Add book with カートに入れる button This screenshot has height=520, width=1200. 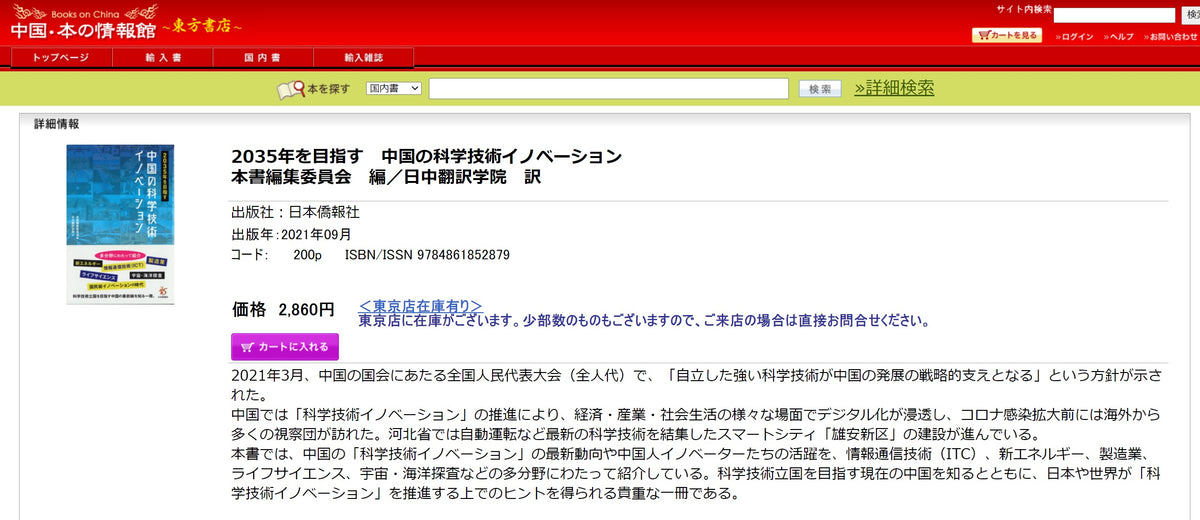coord(285,347)
